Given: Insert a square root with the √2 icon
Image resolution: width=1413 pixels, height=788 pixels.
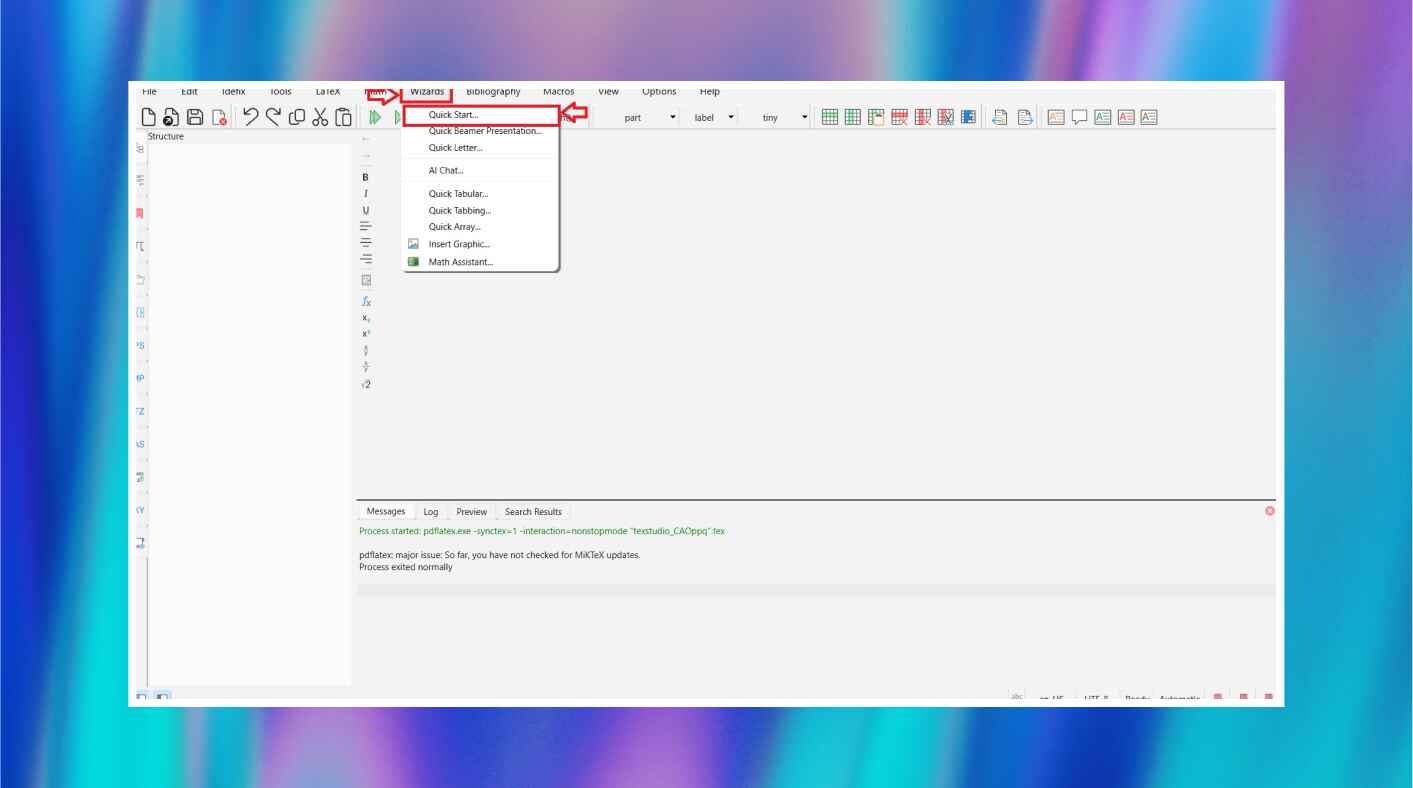Looking at the screenshot, I should click(366, 384).
